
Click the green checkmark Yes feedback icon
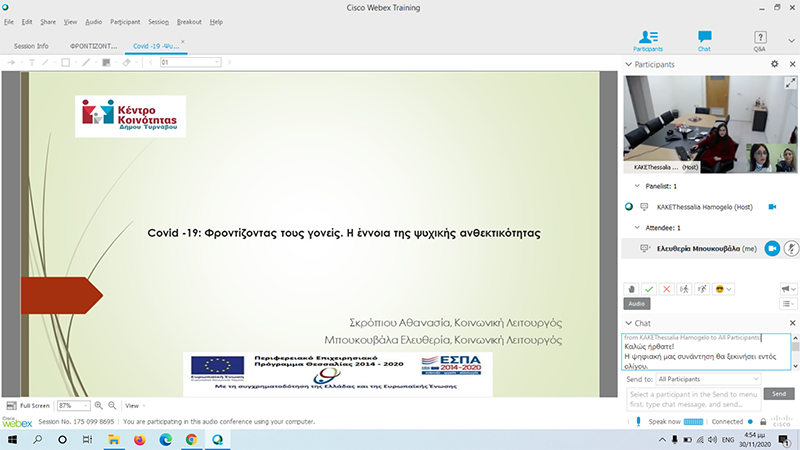pyautogui.click(x=647, y=289)
